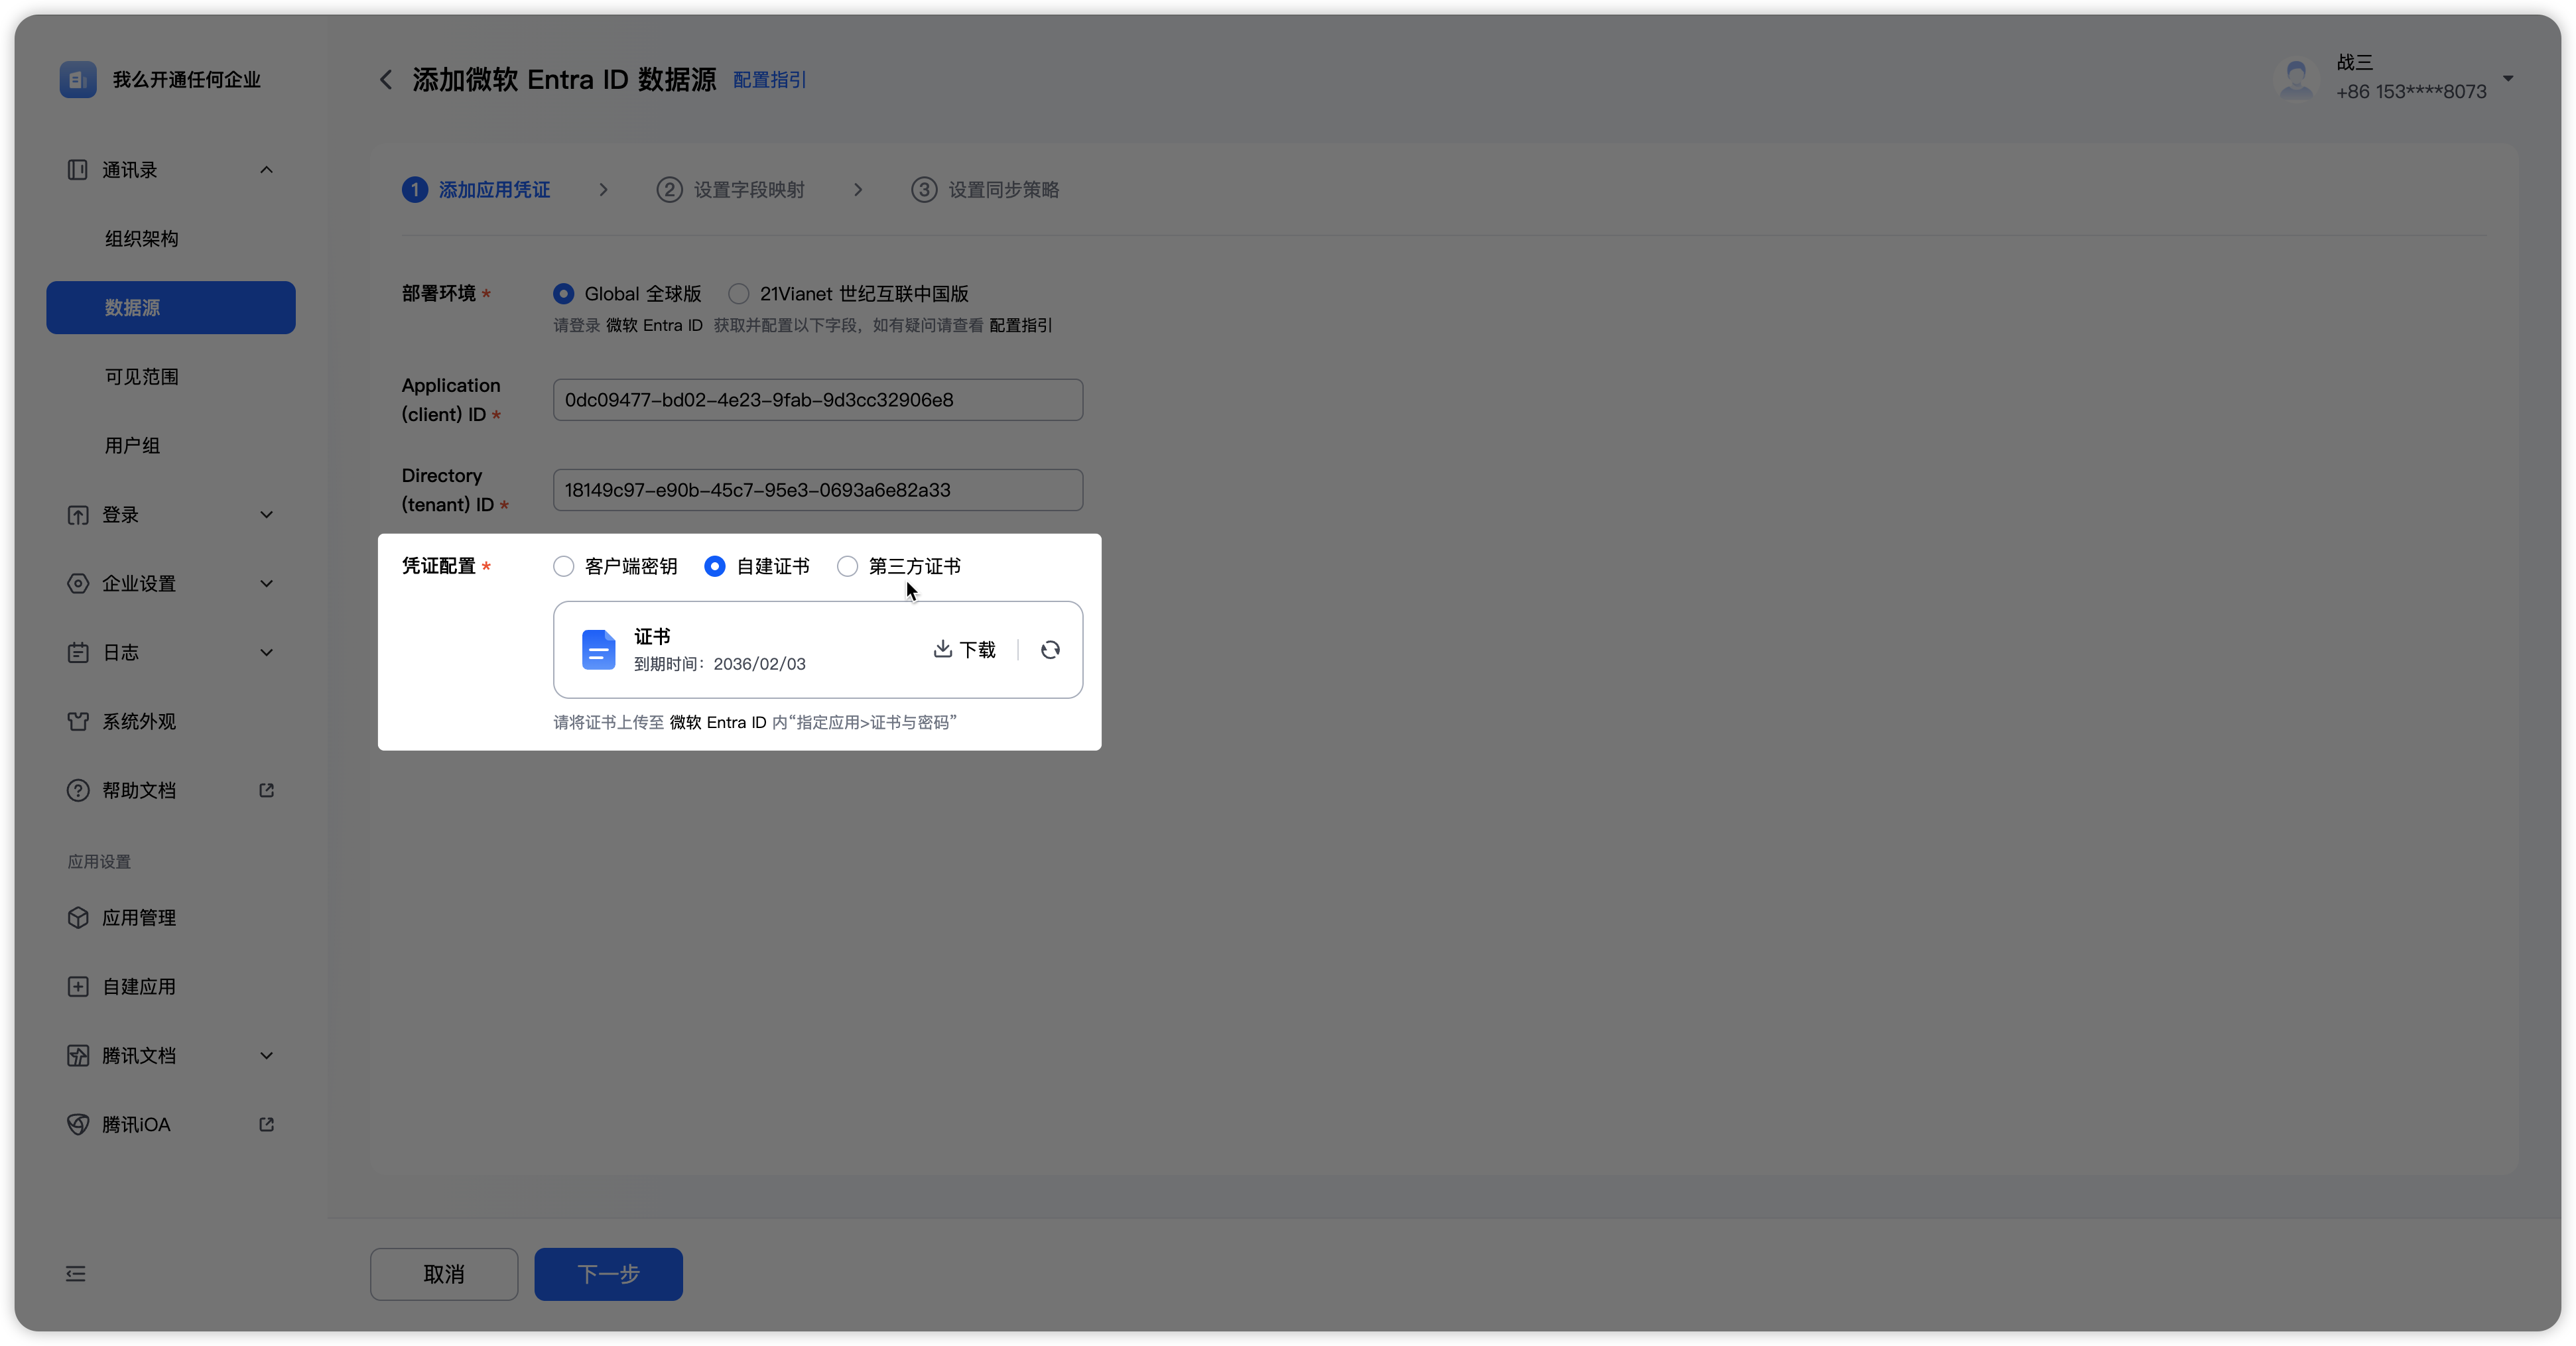This screenshot has height=1346, width=2576.
Task: Select 客户端密钥 radio option
Action: pyautogui.click(x=564, y=567)
